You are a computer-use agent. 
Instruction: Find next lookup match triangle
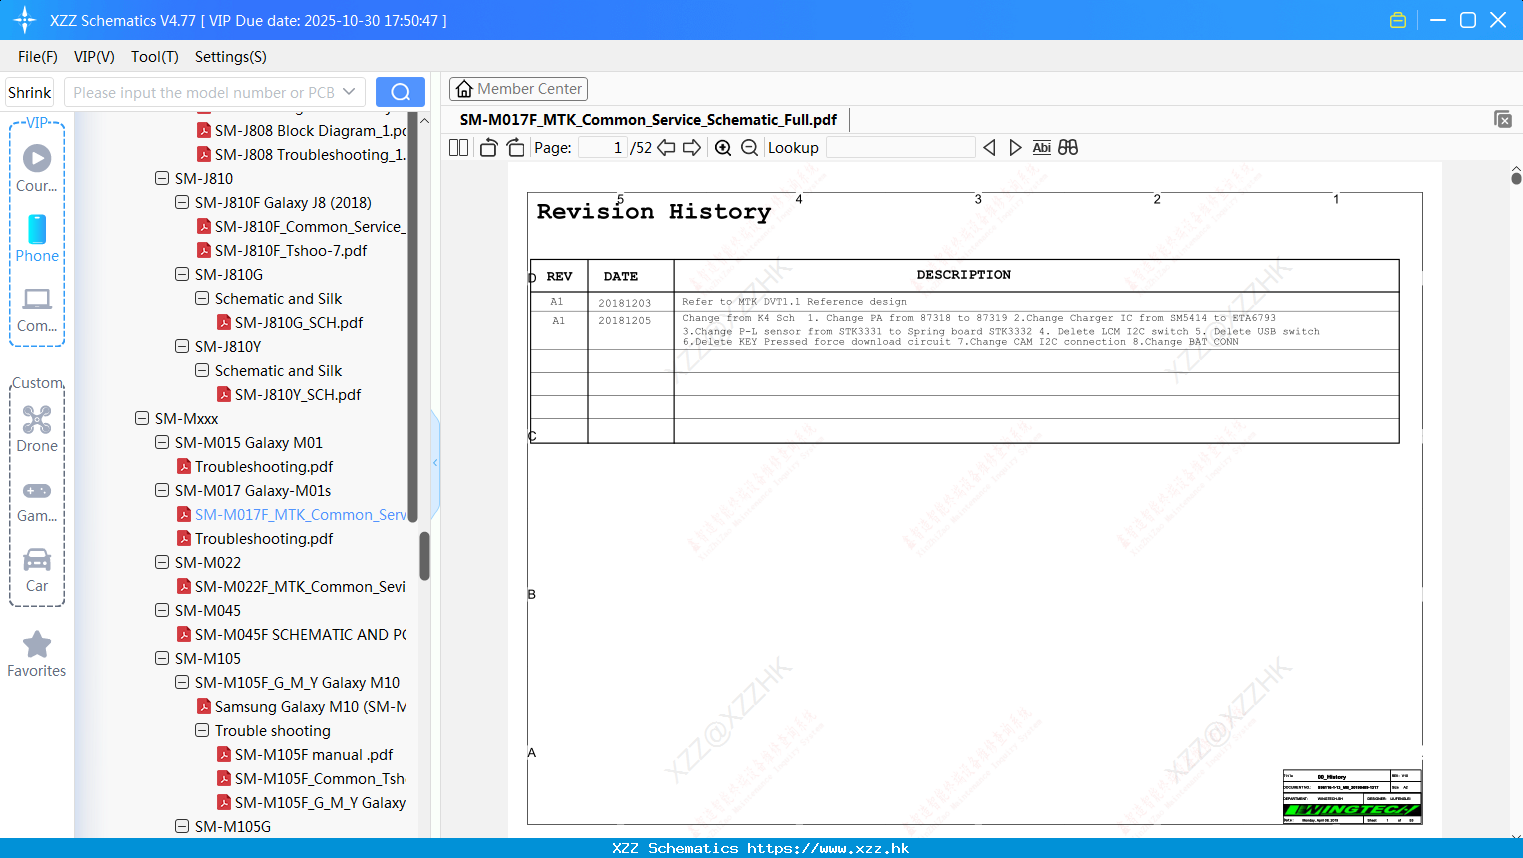(1015, 148)
